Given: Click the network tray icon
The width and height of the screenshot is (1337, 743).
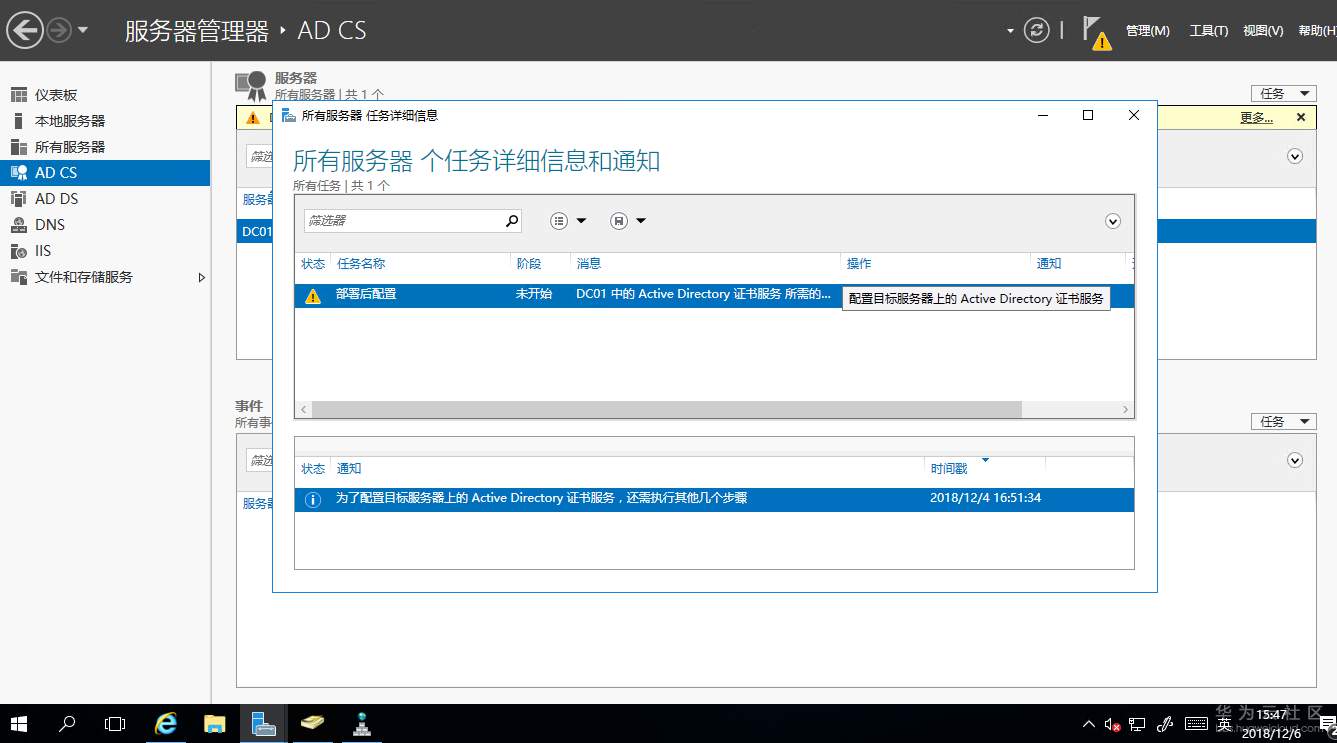Looking at the screenshot, I should pyautogui.click(x=1138, y=724).
